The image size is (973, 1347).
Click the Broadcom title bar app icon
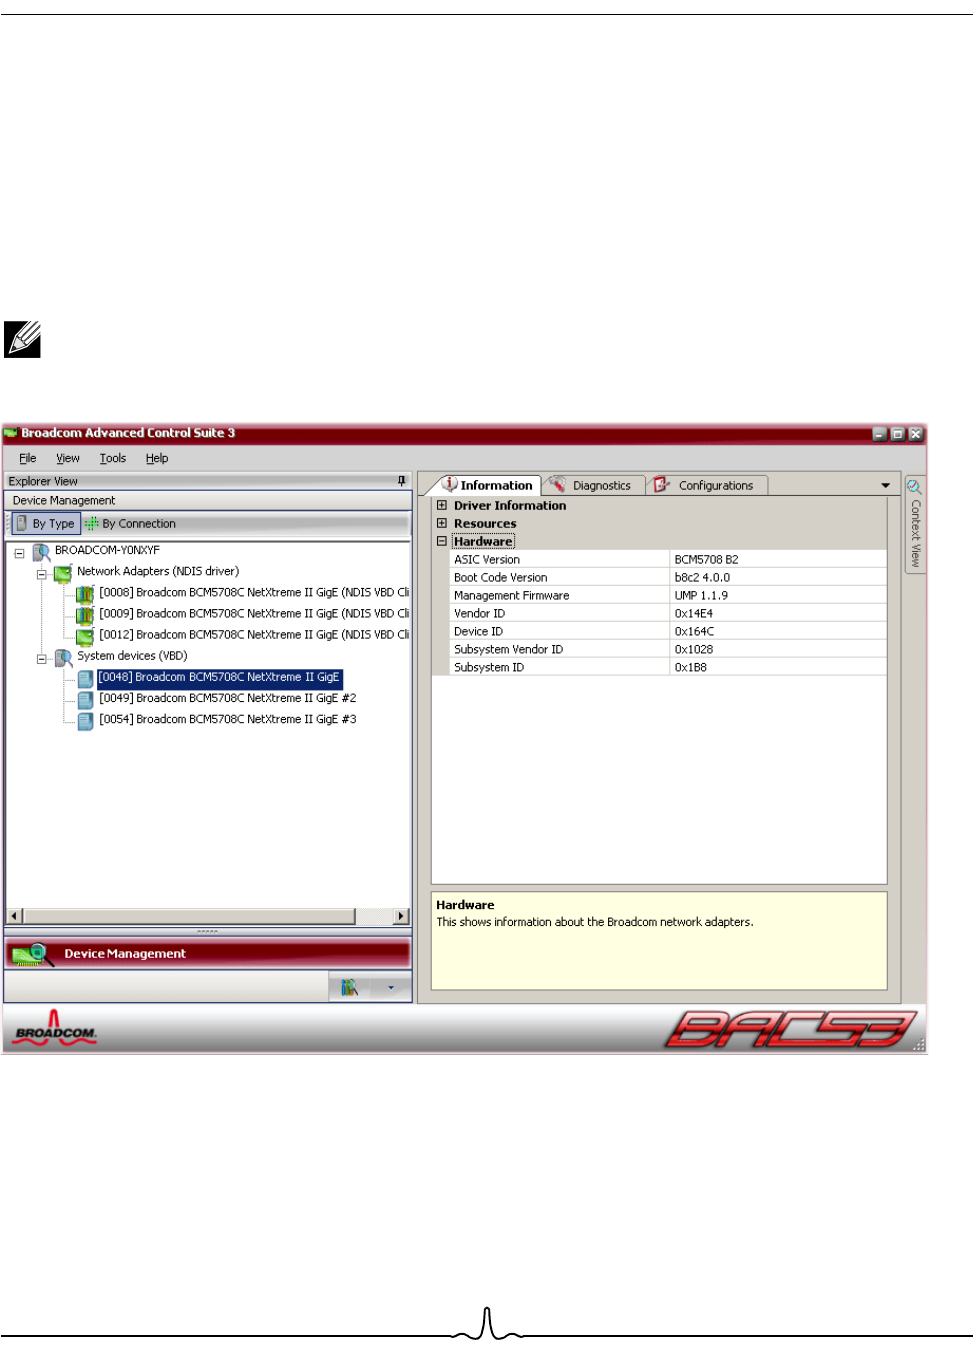11,433
